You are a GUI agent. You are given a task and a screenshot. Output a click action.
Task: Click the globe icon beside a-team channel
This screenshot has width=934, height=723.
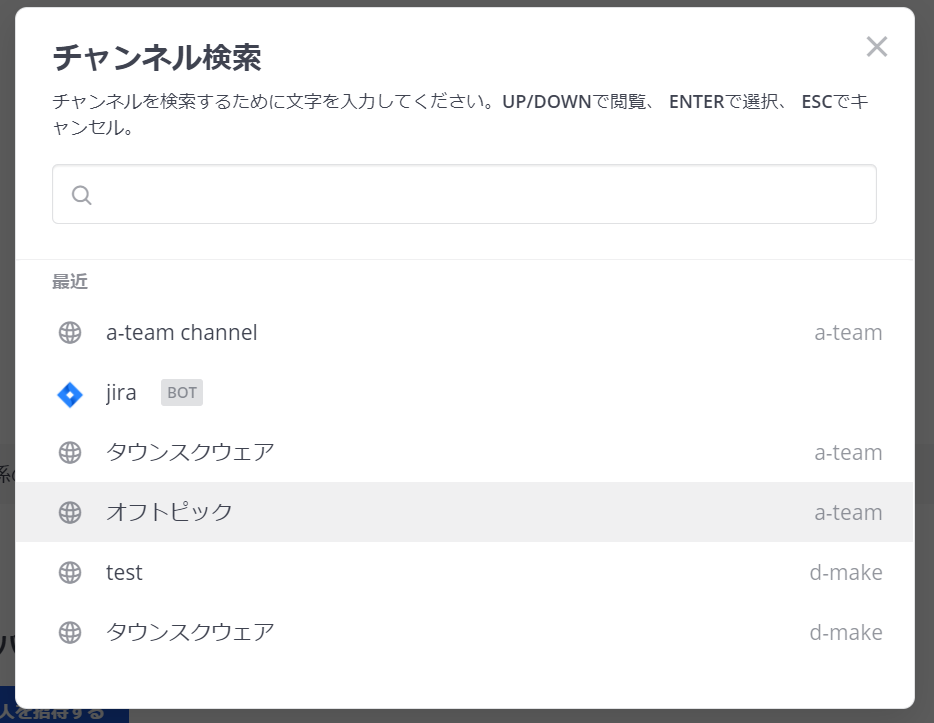point(70,333)
